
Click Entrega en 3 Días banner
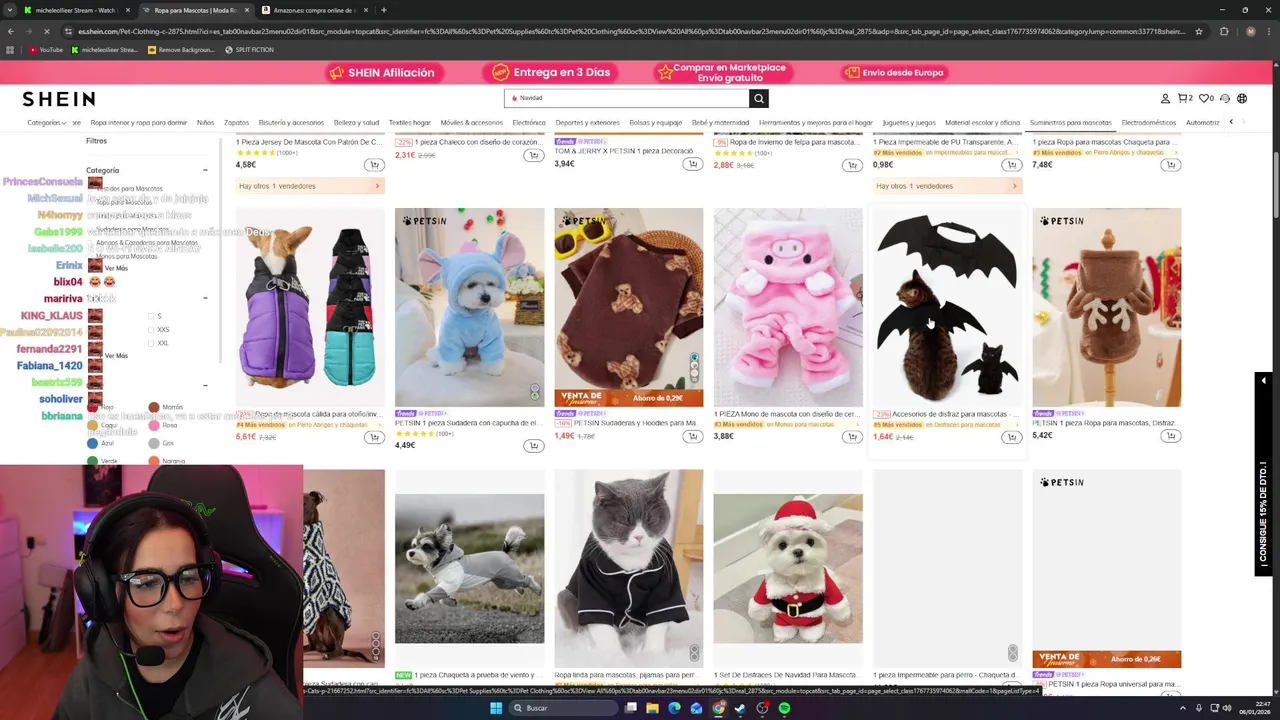[551, 72]
